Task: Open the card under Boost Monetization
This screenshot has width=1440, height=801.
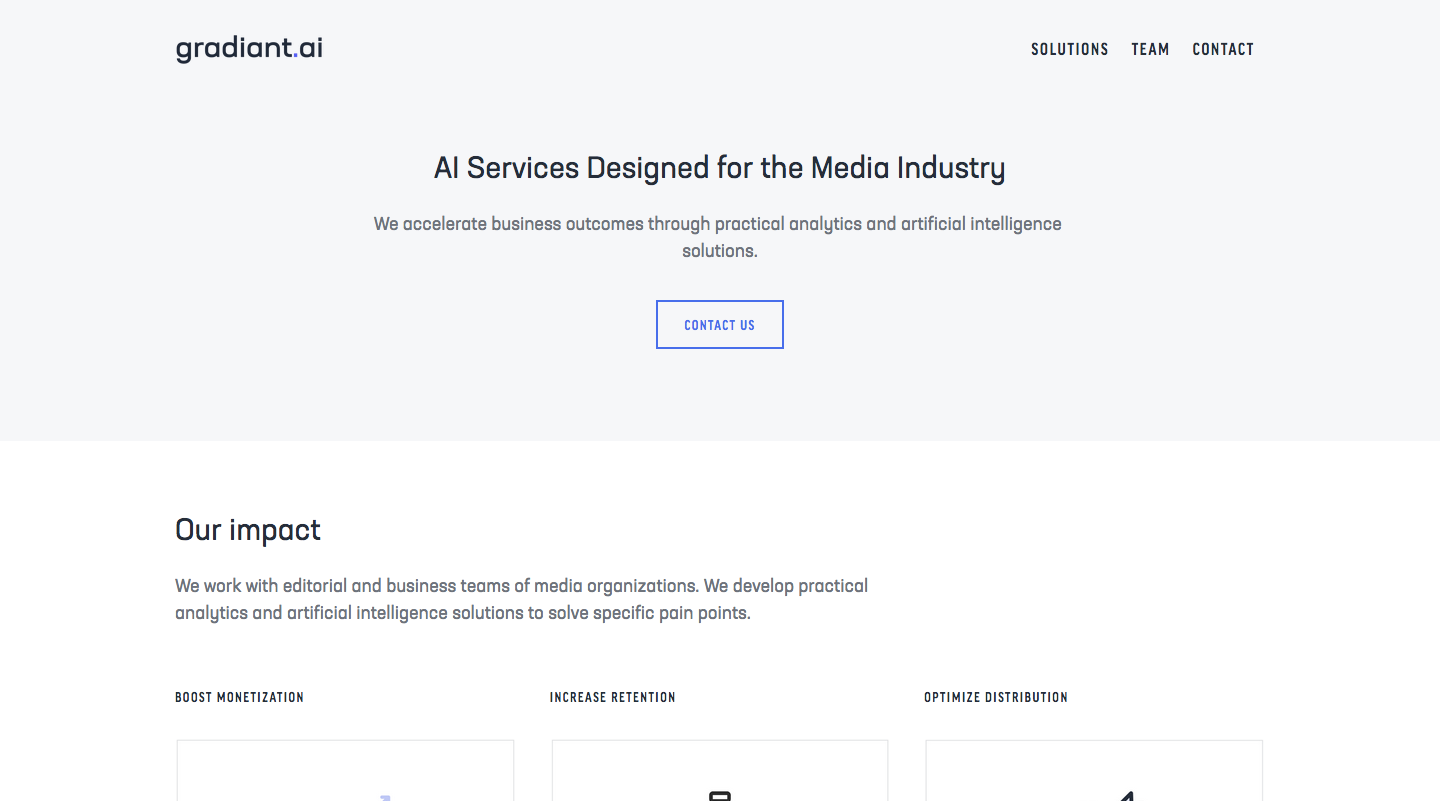Action: click(345, 770)
